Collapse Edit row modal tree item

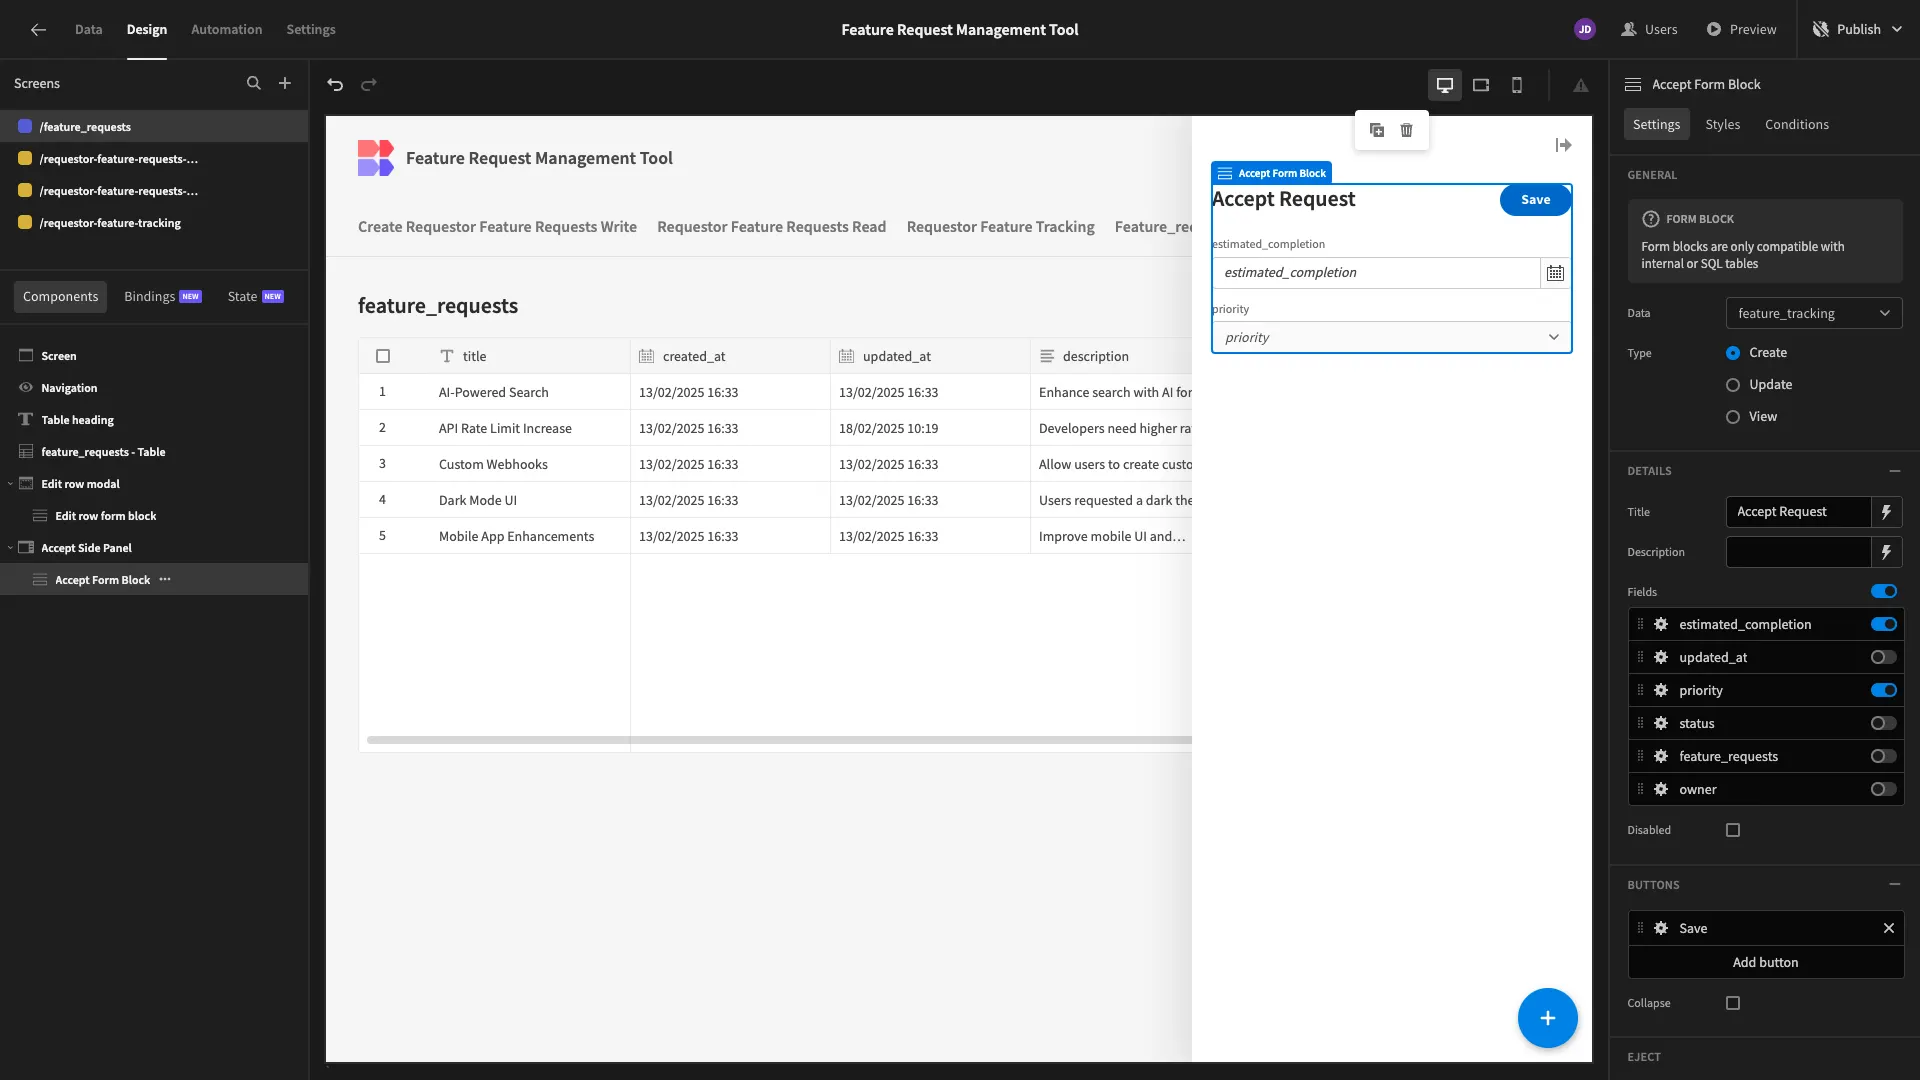click(10, 484)
